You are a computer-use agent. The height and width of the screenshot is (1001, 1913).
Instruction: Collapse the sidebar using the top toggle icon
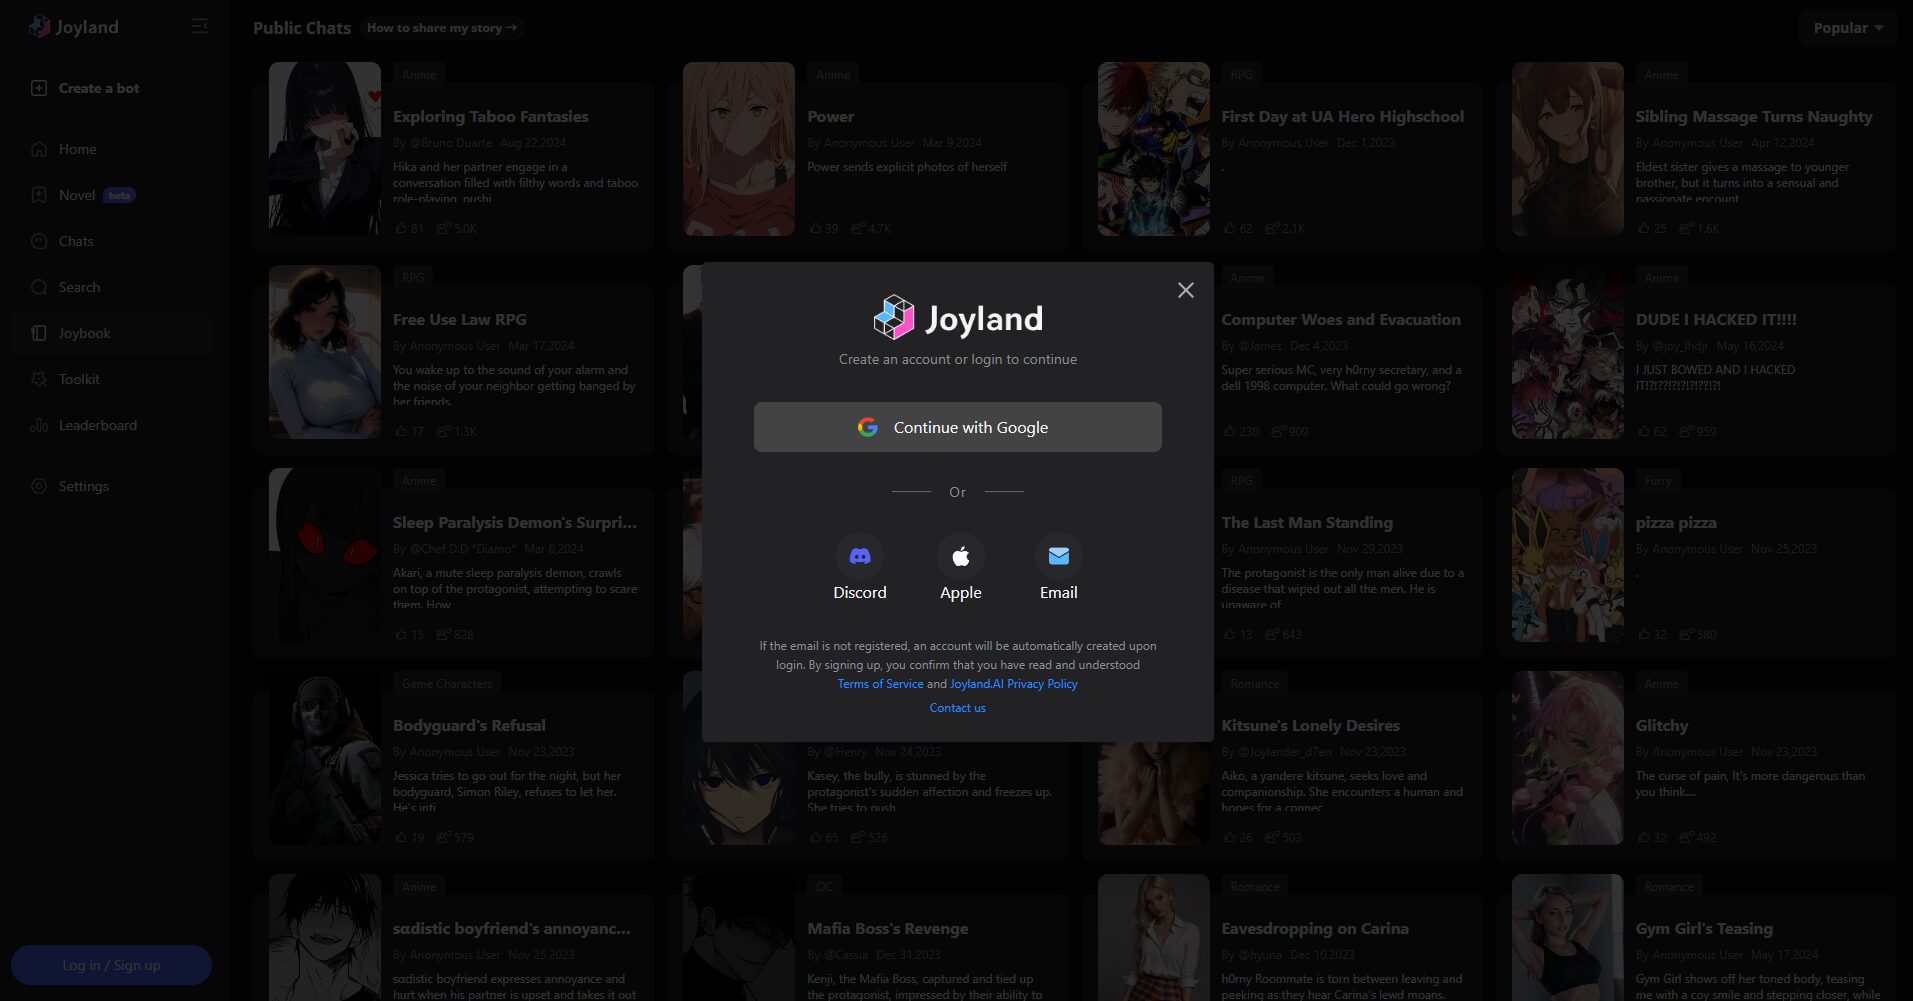coord(199,26)
